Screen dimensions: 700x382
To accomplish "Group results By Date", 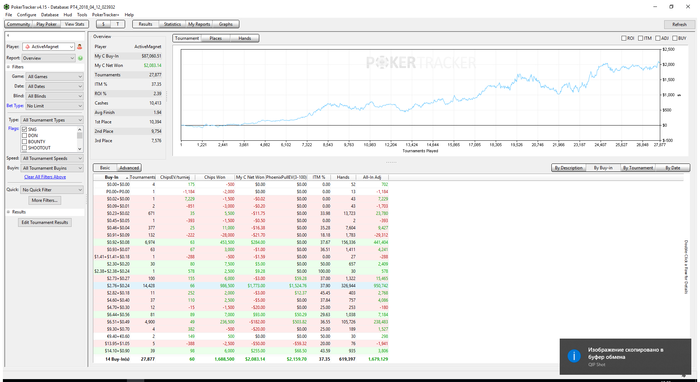I will 673,168.
